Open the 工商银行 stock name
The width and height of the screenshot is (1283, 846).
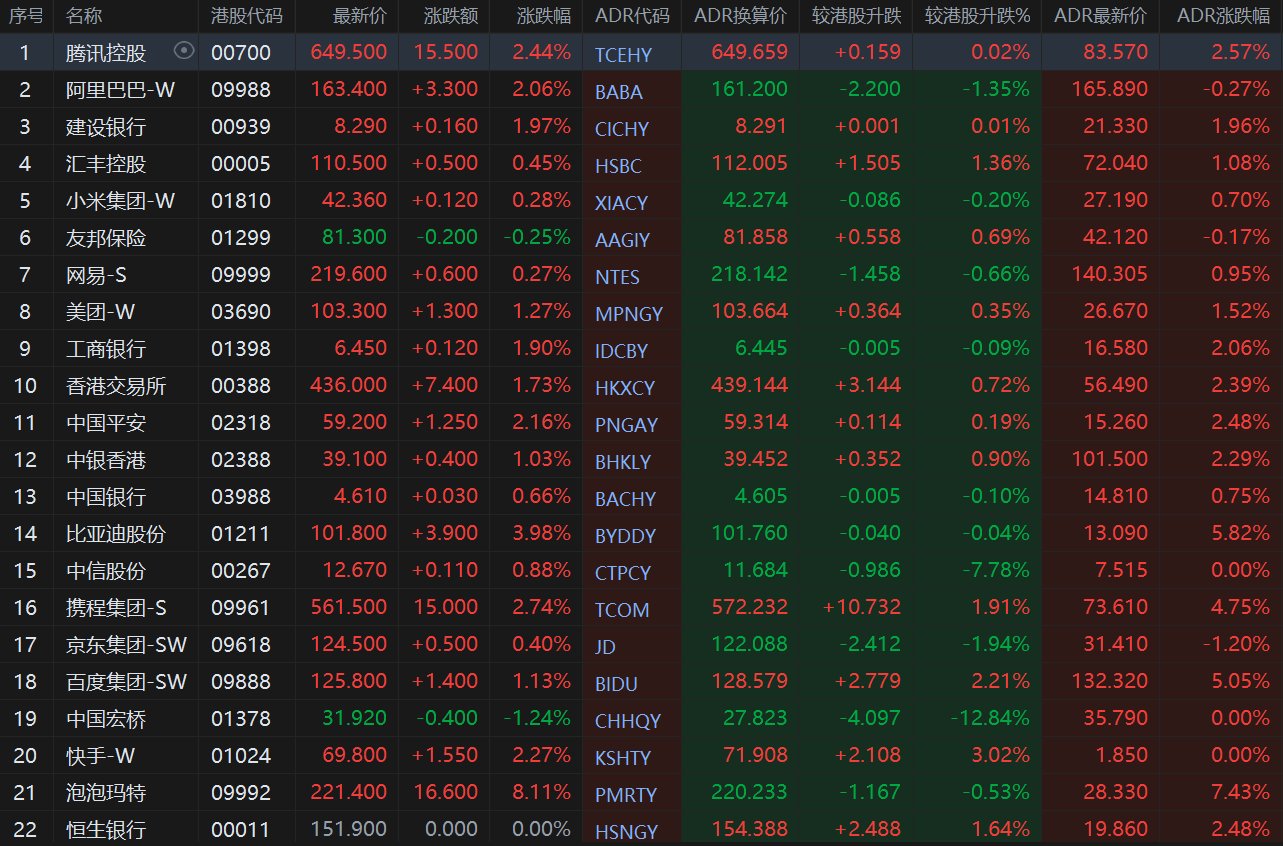[106, 349]
